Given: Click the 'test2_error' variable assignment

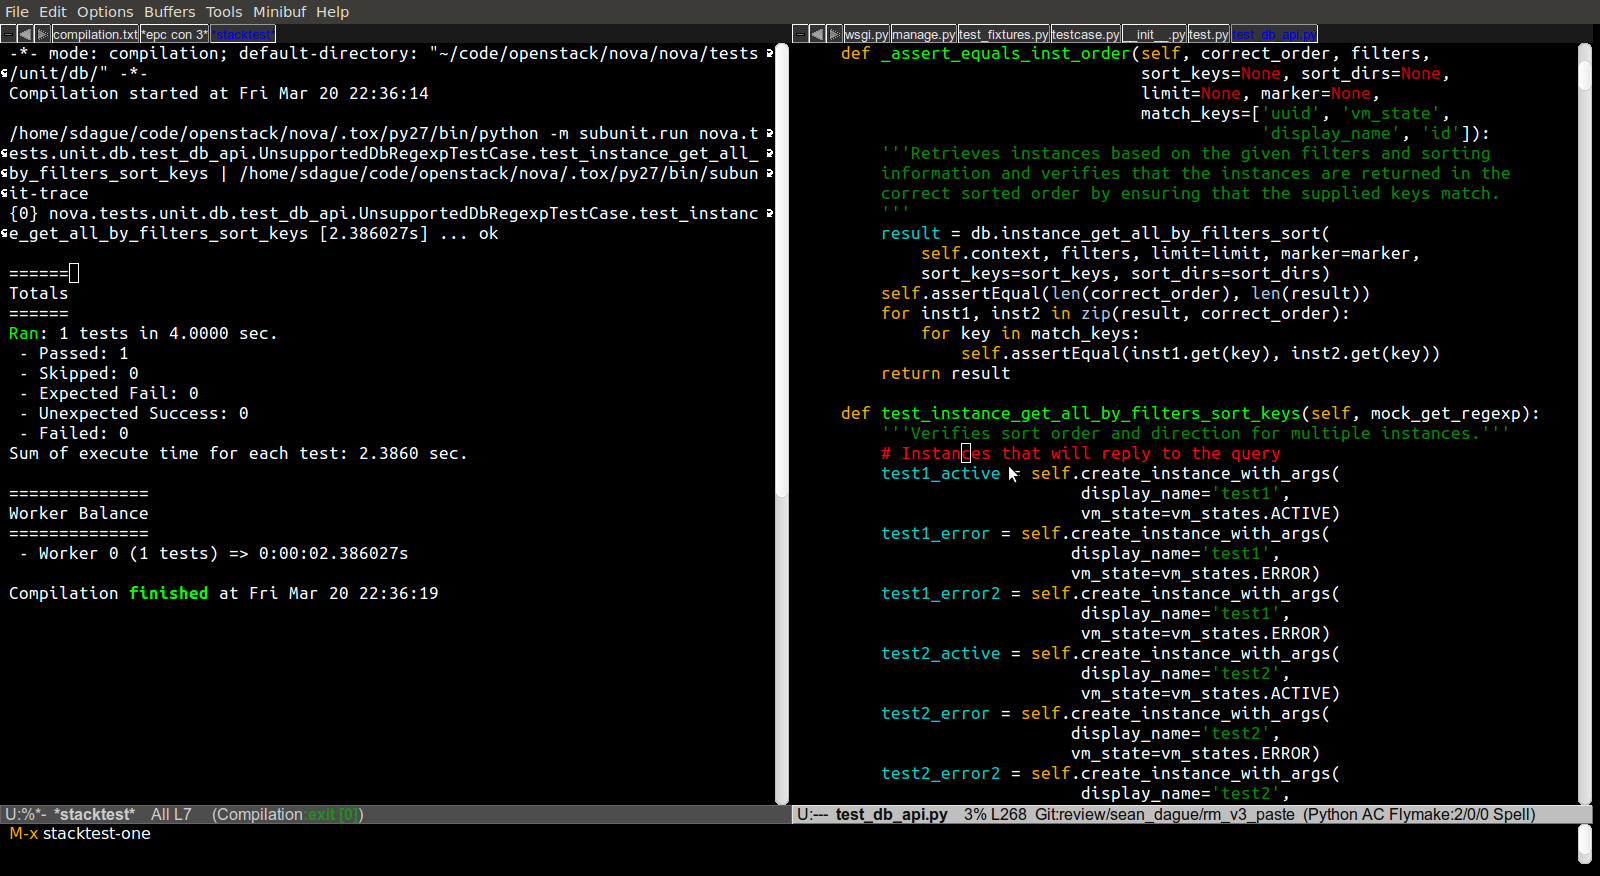Looking at the screenshot, I should point(936,713).
